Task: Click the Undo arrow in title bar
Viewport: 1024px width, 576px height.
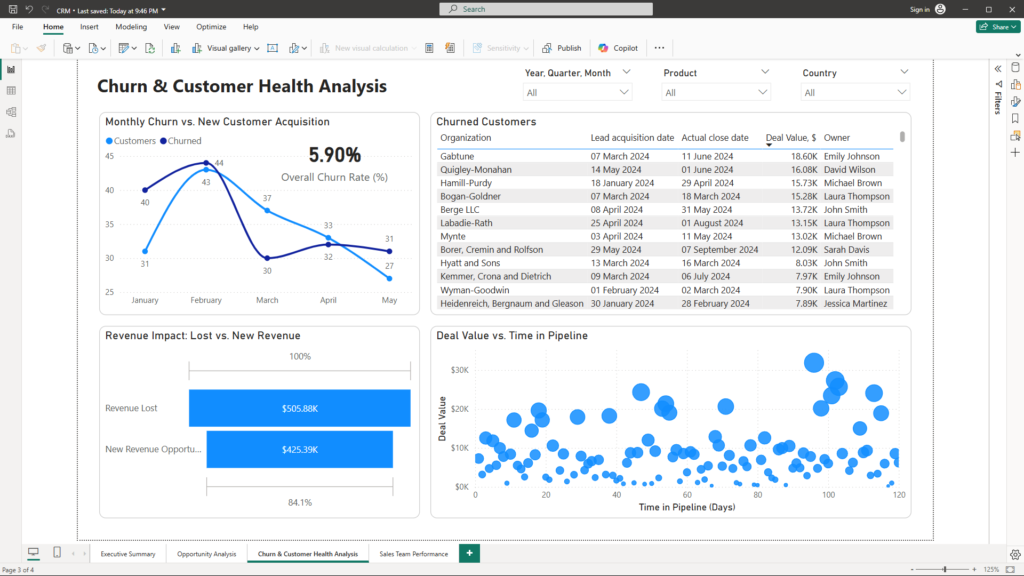Action: (x=29, y=9)
